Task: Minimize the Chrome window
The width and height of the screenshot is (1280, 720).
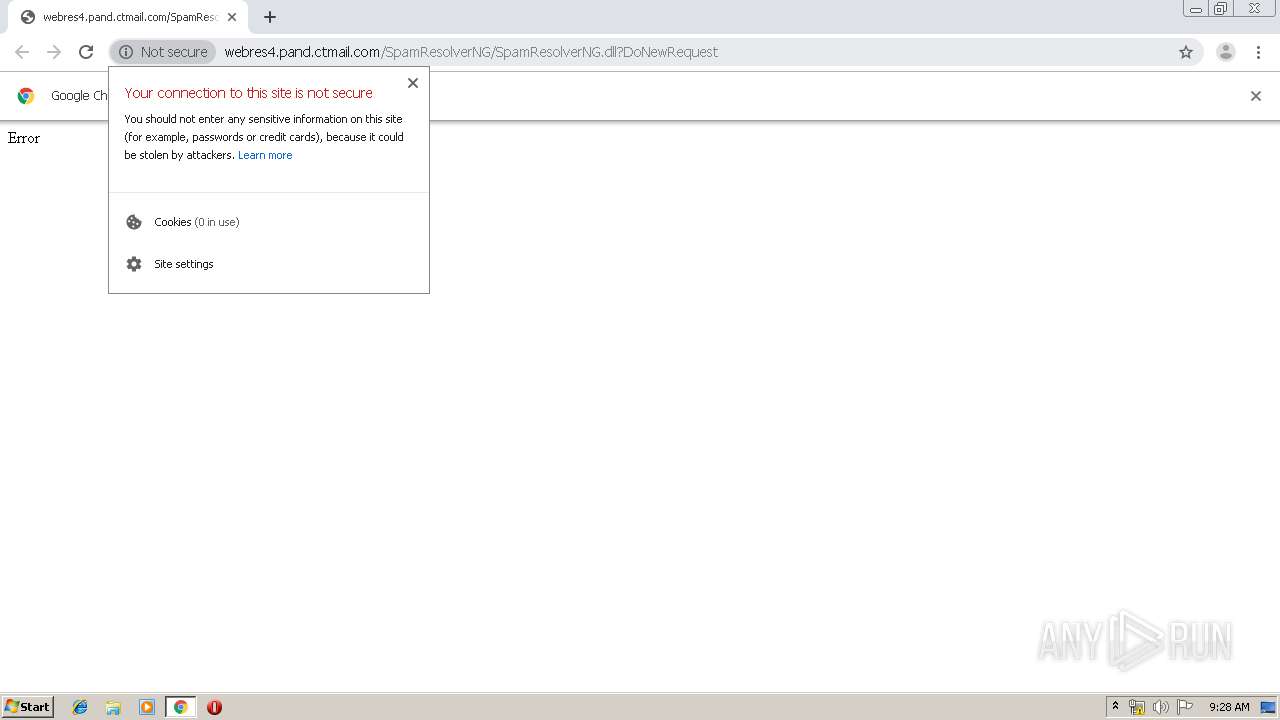Action: (x=1196, y=9)
